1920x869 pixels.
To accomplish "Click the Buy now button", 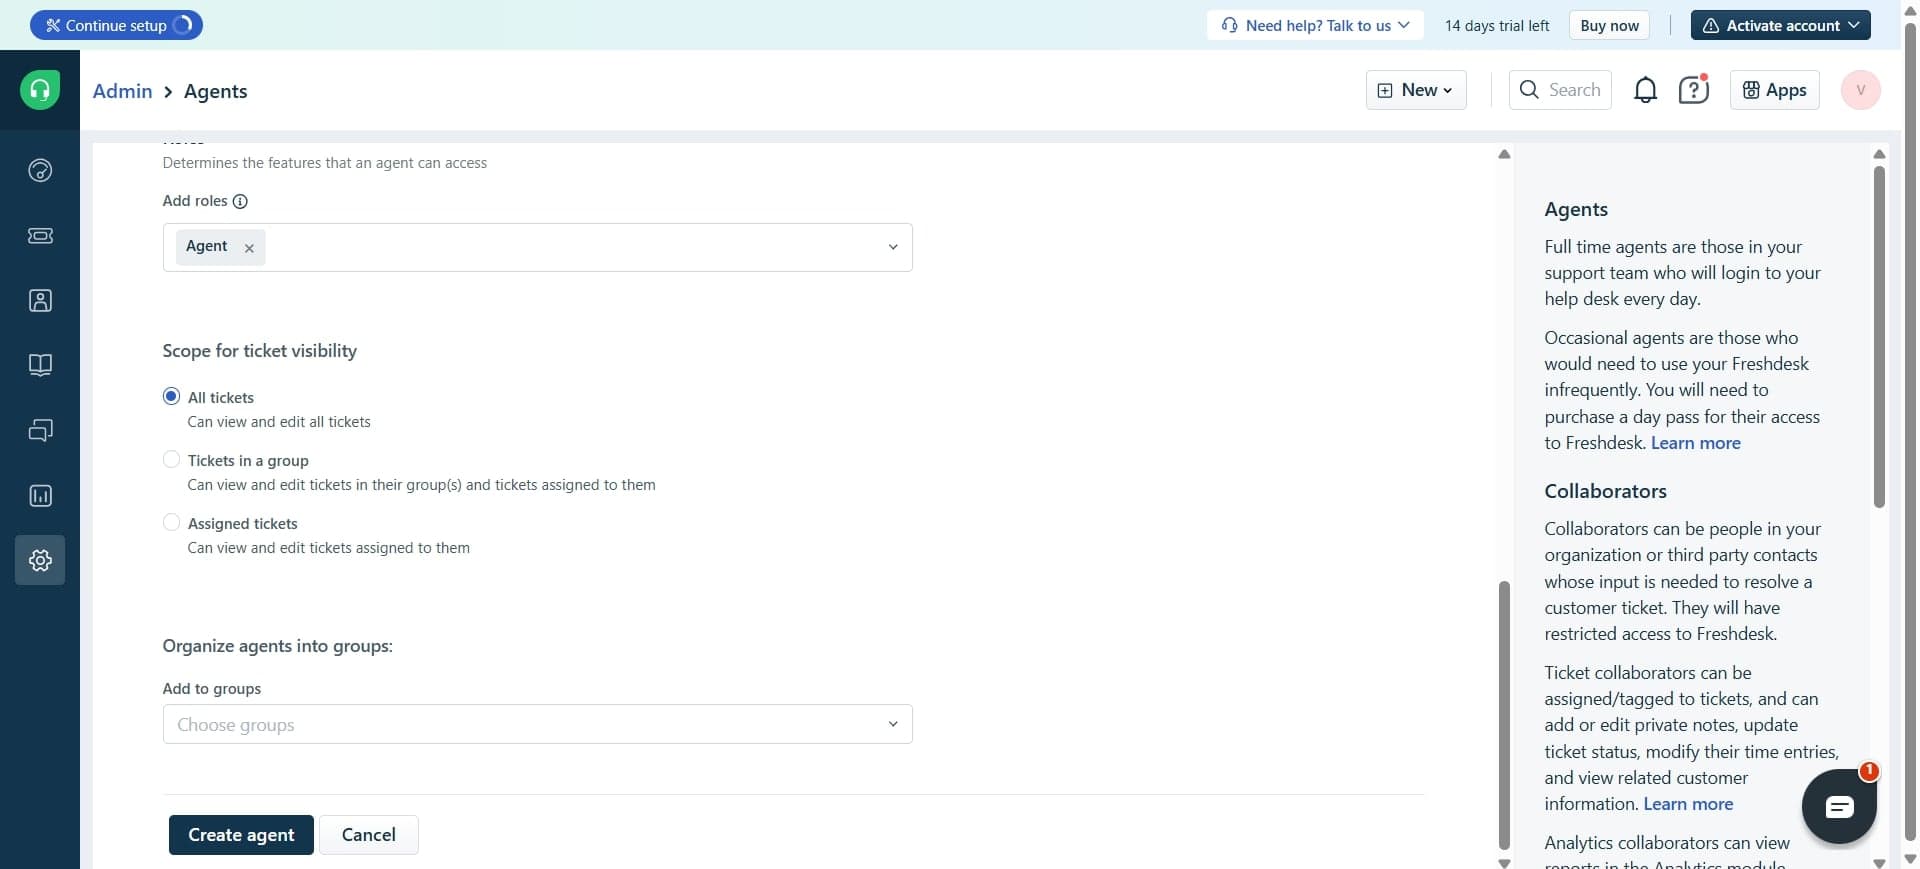I will click(x=1609, y=25).
